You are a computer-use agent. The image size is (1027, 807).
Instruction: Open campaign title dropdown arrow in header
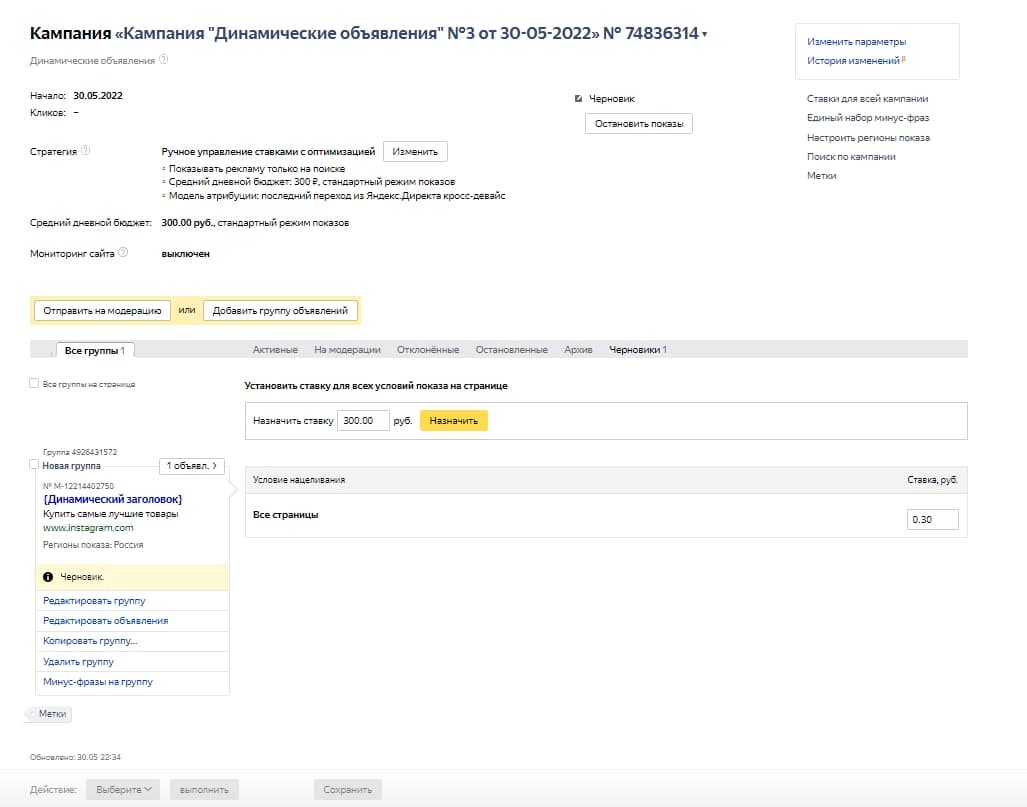point(702,33)
